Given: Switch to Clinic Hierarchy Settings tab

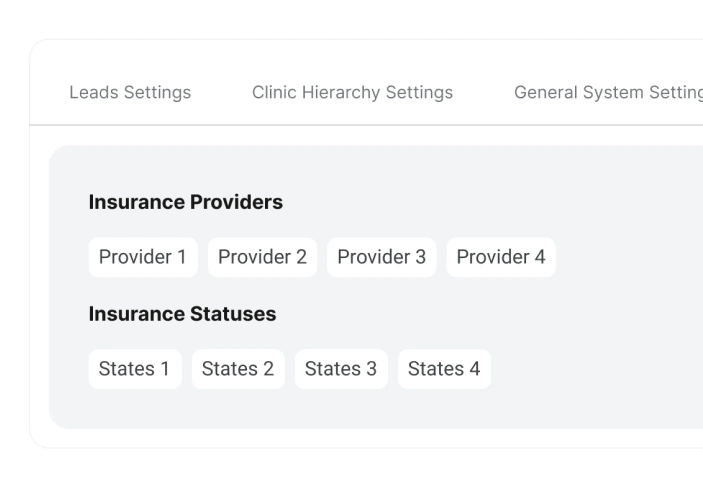Looking at the screenshot, I should (x=352, y=93).
